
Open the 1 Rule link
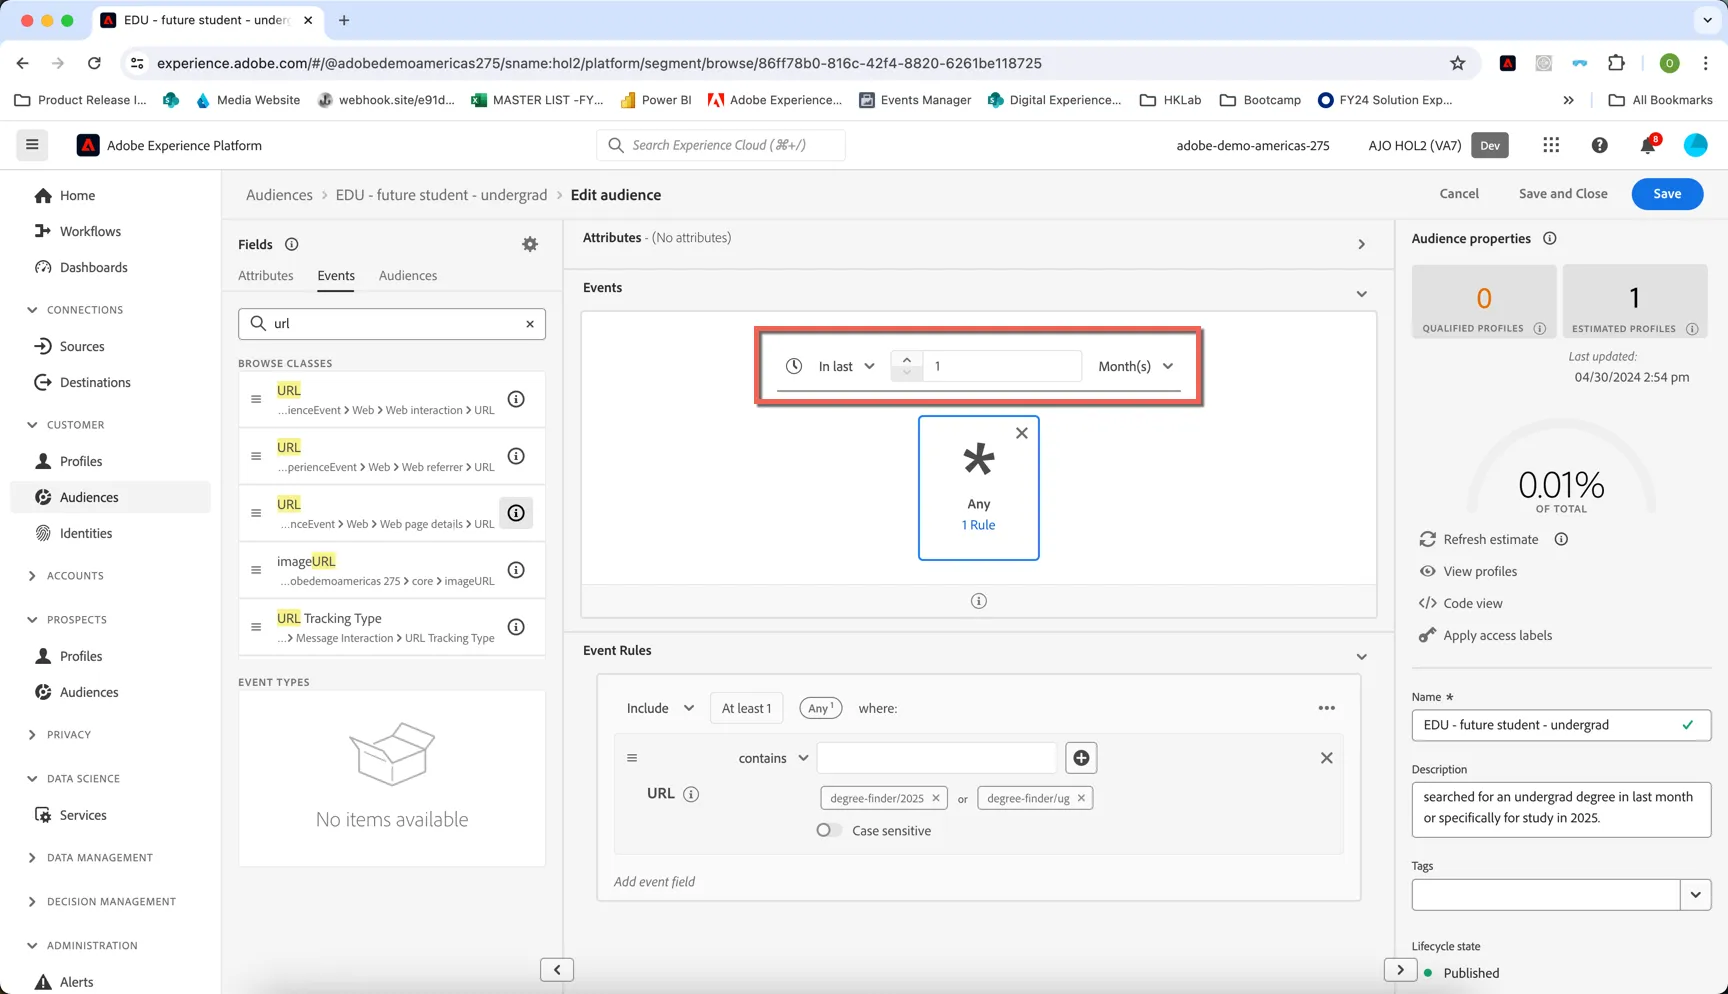(978, 525)
